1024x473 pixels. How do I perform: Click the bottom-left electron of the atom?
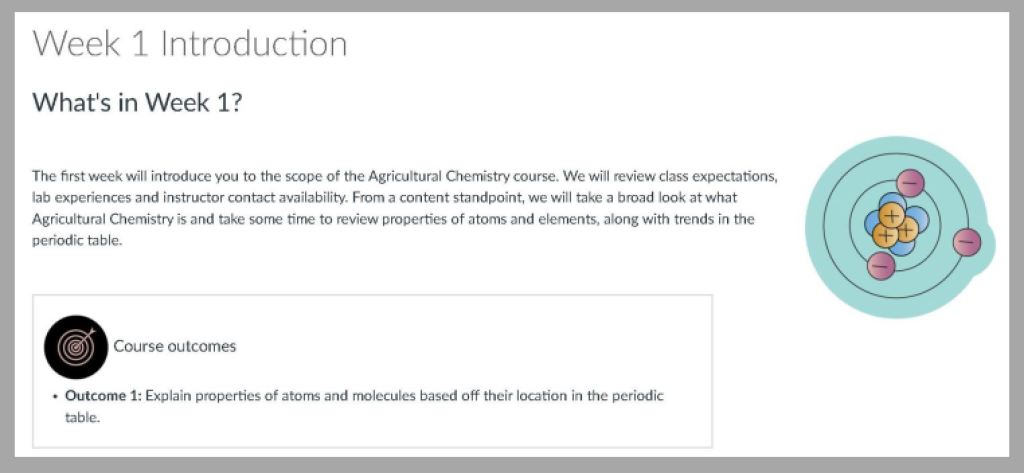881,265
